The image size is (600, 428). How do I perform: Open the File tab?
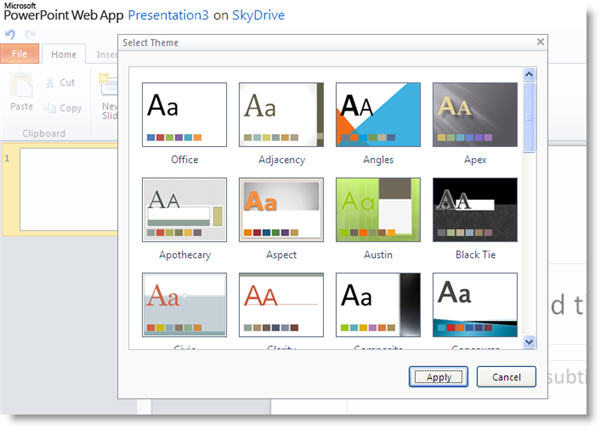[x=20, y=55]
